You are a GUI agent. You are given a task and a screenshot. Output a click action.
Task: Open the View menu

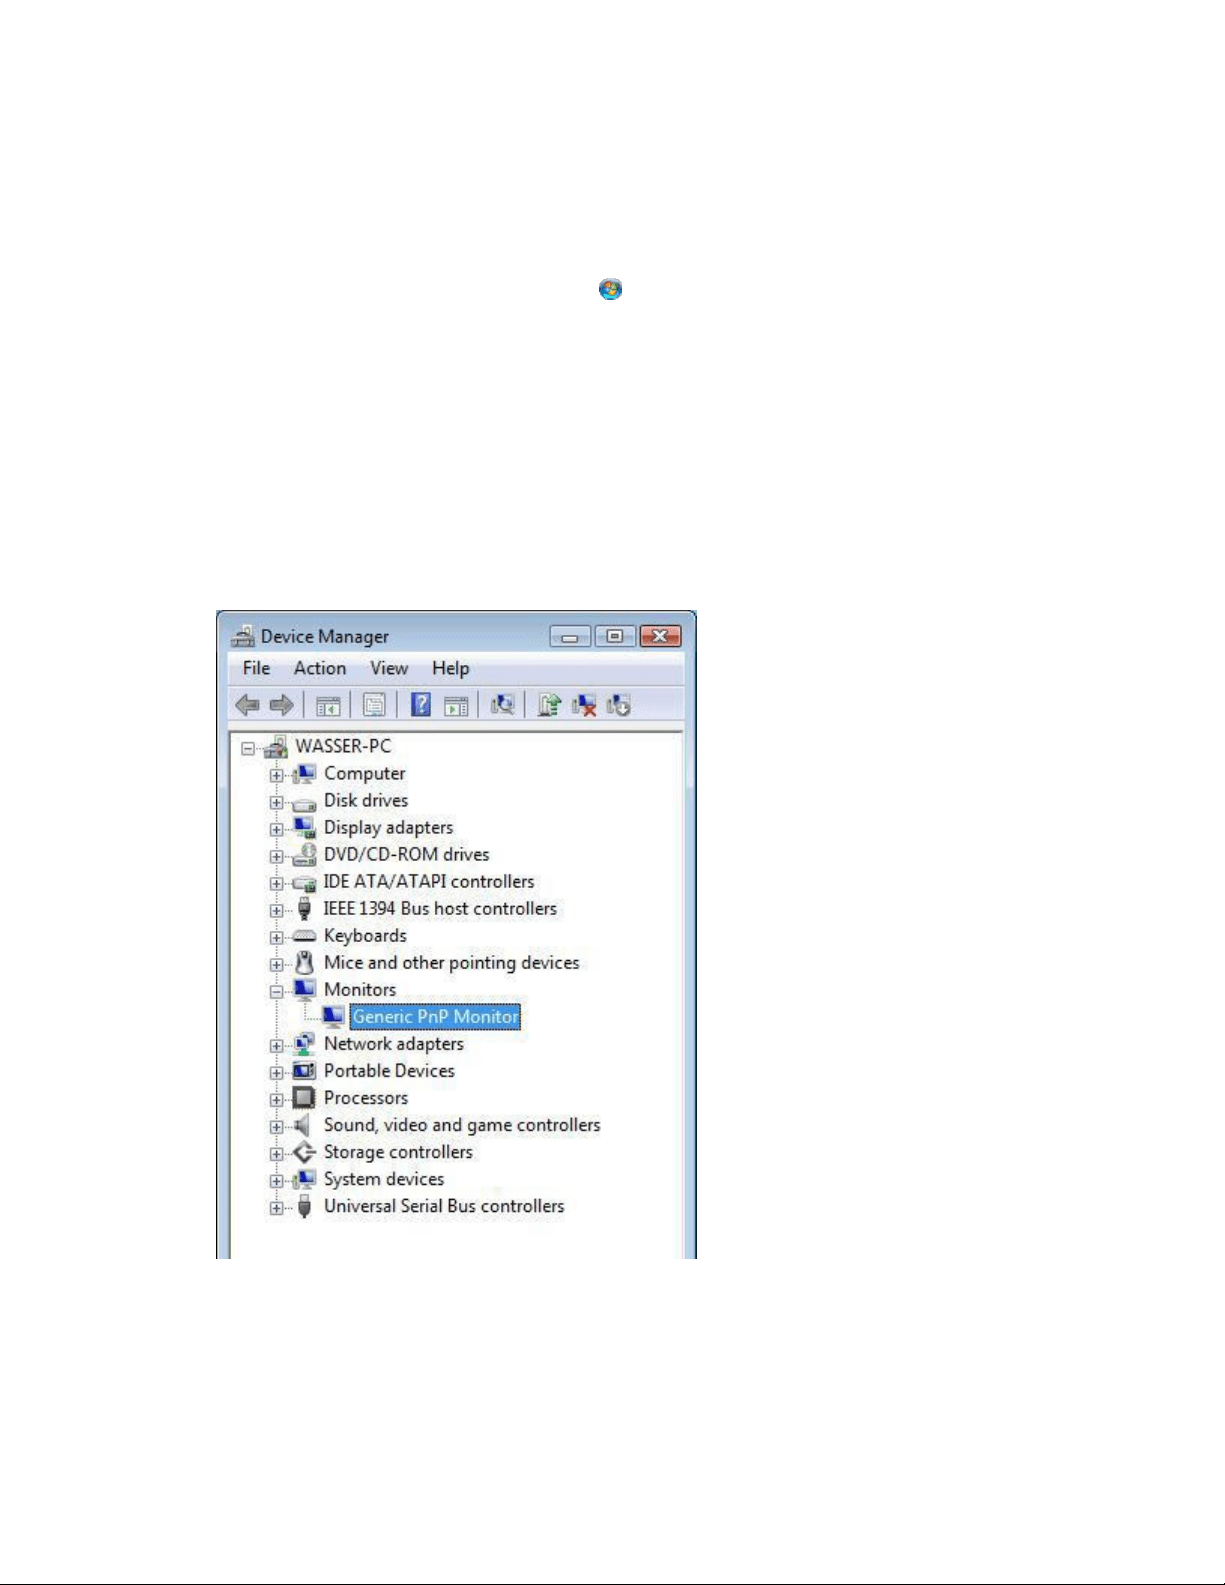[x=389, y=668]
